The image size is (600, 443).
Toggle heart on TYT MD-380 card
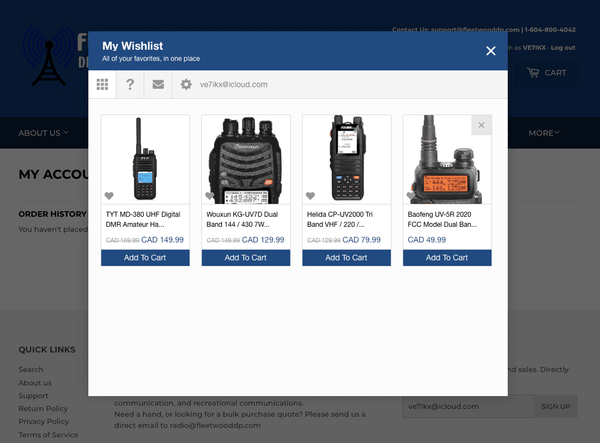point(109,196)
